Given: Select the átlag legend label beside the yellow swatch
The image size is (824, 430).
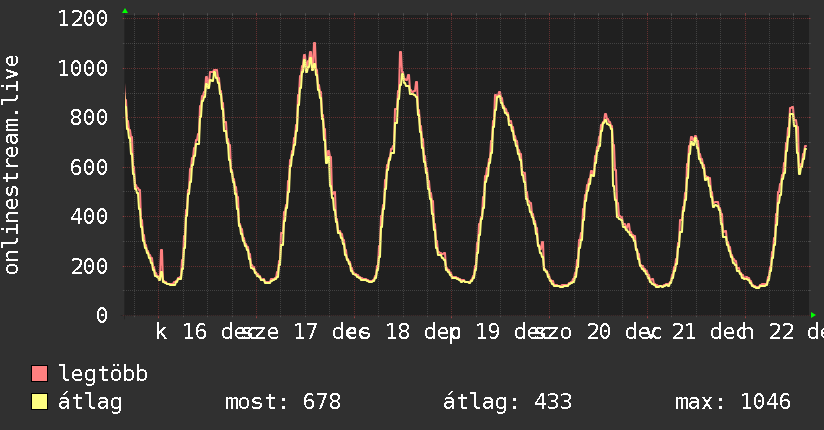Looking at the screenshot, I should pyautogui.click(x=90, y=402).
